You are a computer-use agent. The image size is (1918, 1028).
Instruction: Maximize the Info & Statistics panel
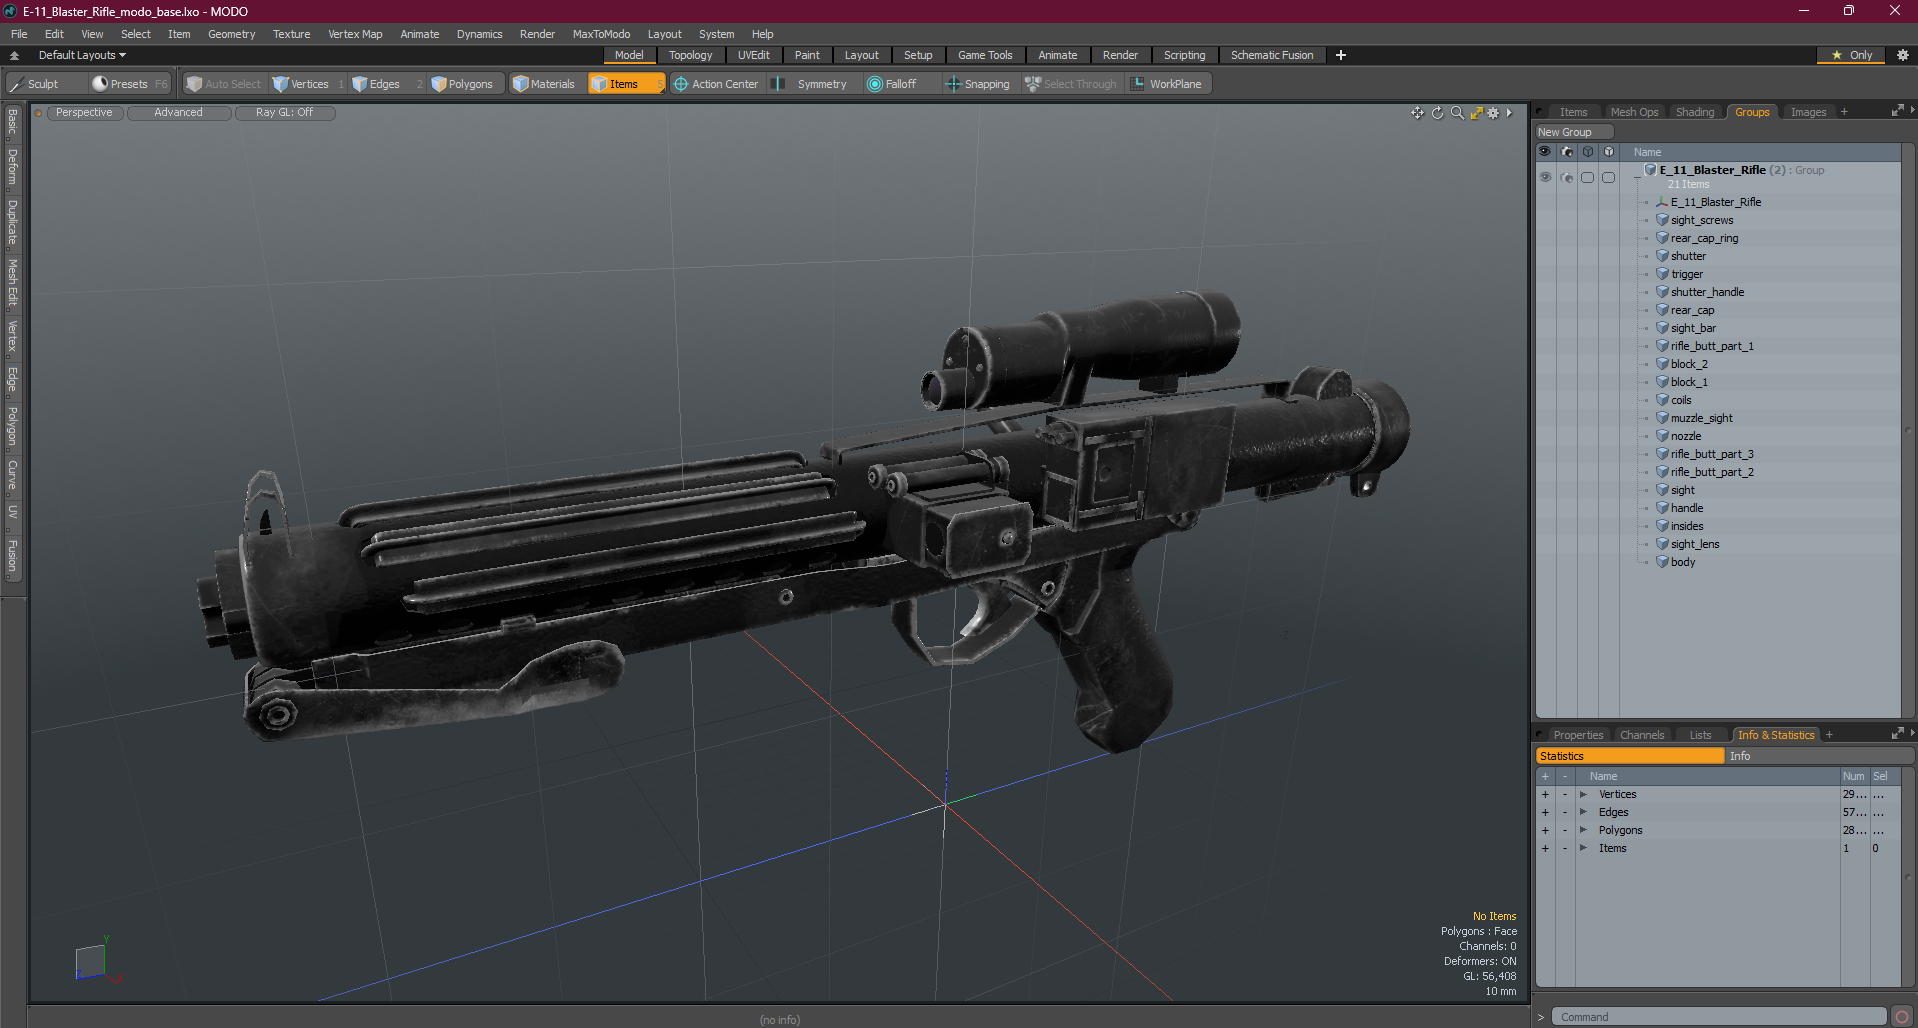pyautogui.click(x=1897, y=734)
